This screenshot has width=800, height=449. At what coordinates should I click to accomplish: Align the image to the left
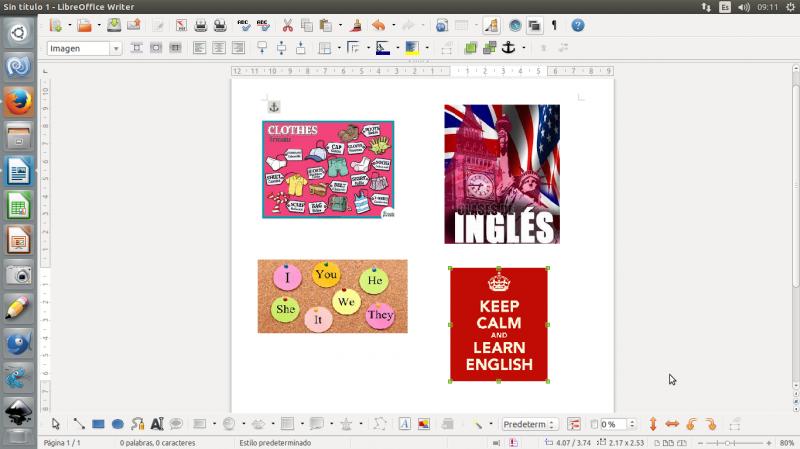click(199, 48)
